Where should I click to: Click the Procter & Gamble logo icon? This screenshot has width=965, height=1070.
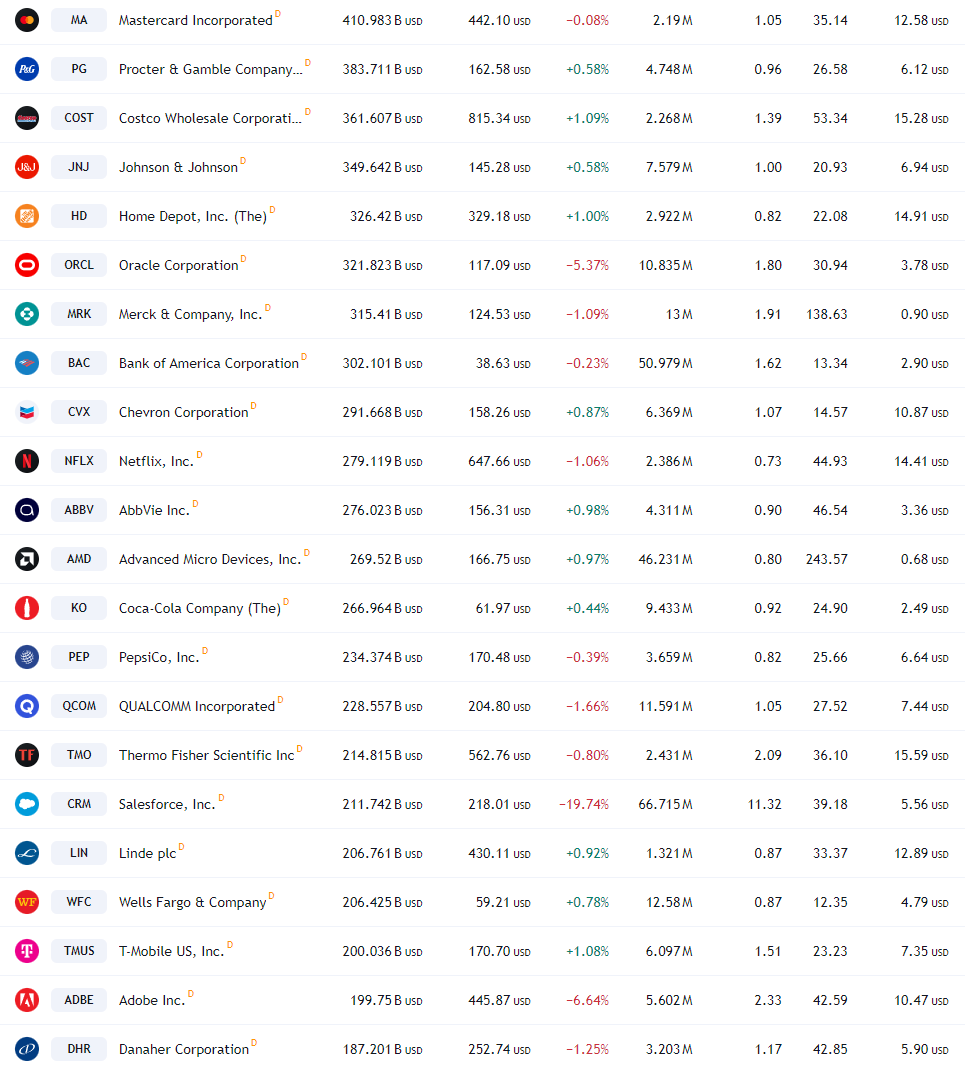(27, 70)
